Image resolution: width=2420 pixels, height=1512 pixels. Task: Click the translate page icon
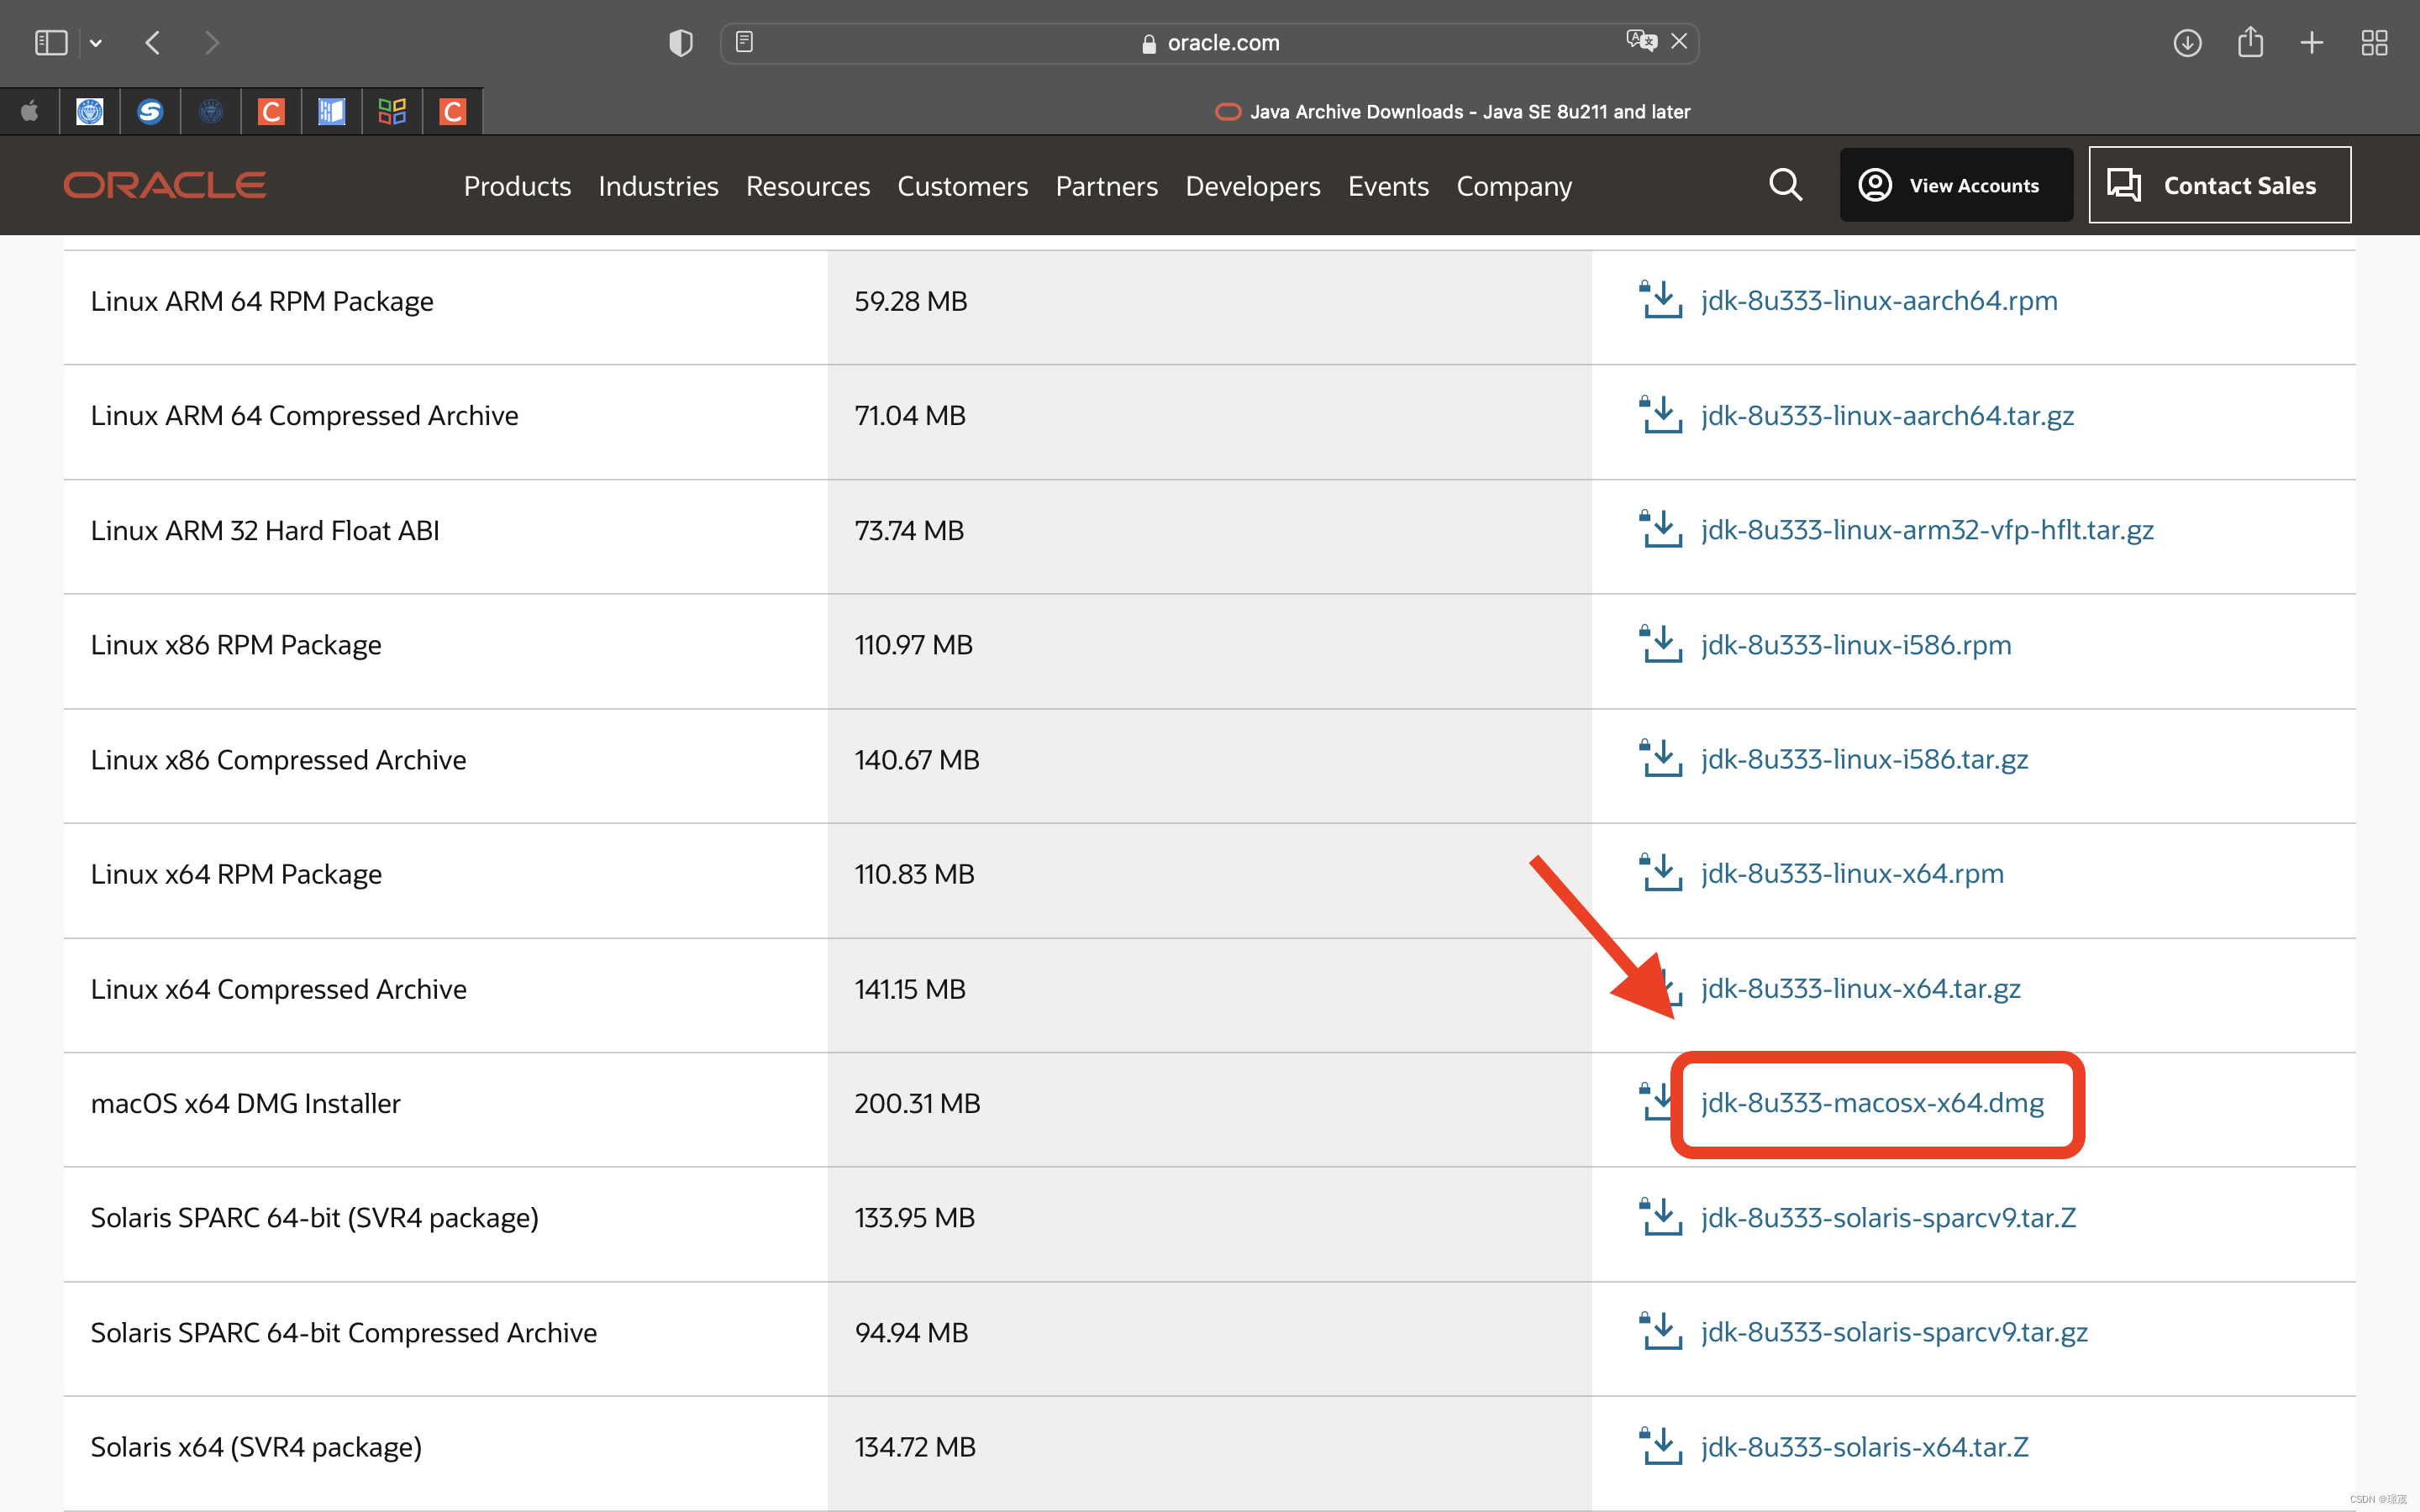click(x=1640, y=41)
